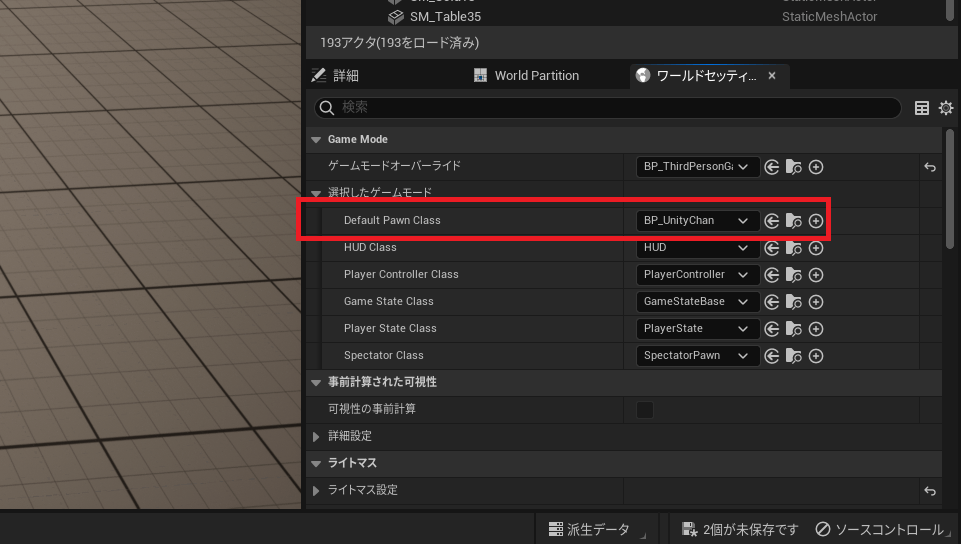Reset ライトマス設定 to default value

point(930,490)
